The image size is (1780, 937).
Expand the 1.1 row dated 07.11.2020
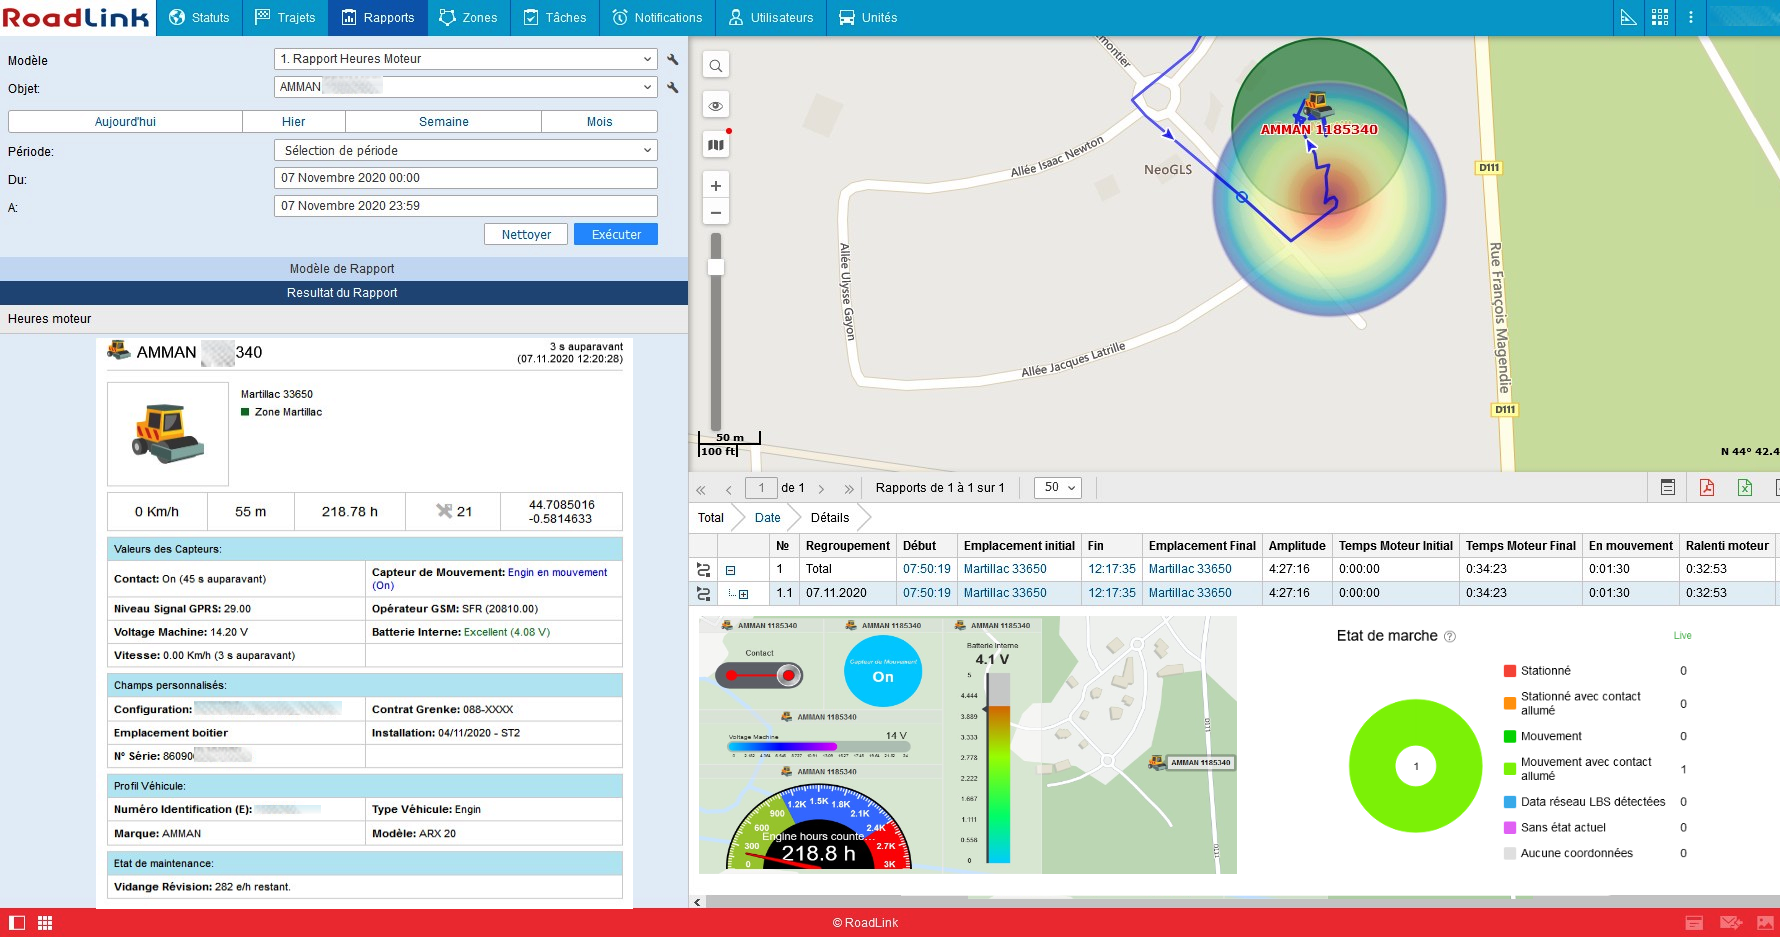[743, 594]
